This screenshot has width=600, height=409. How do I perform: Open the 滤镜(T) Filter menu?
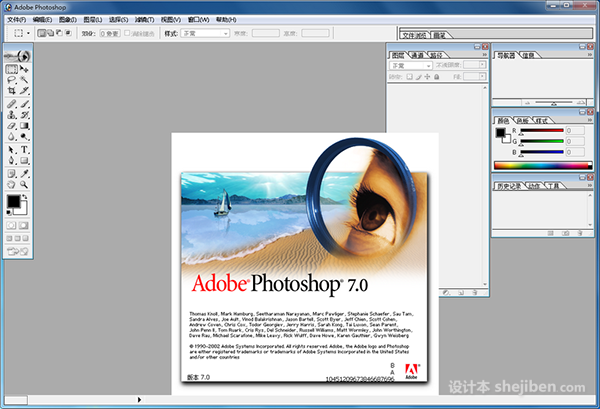[144, 20]
